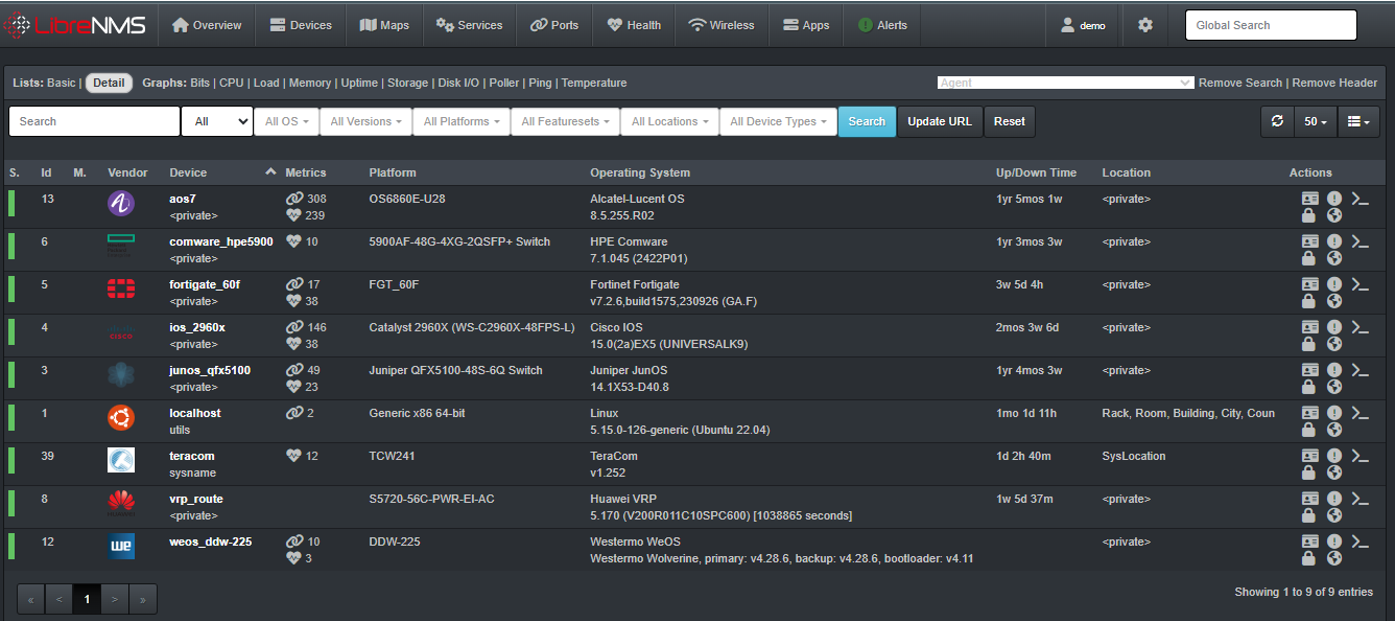This screenshot has height=621, width=1396.
Task: Click the Remove Header link
Action: click(1334, 83)
